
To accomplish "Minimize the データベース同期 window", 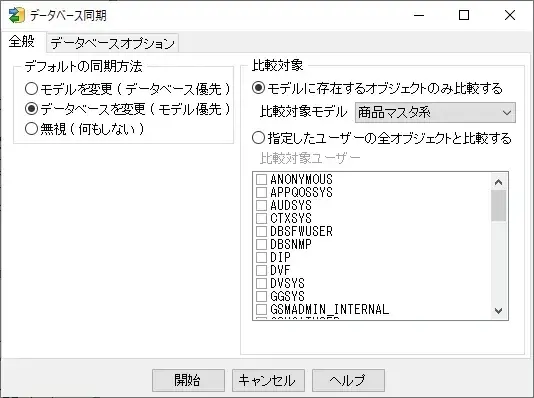I will pos(419,15).
